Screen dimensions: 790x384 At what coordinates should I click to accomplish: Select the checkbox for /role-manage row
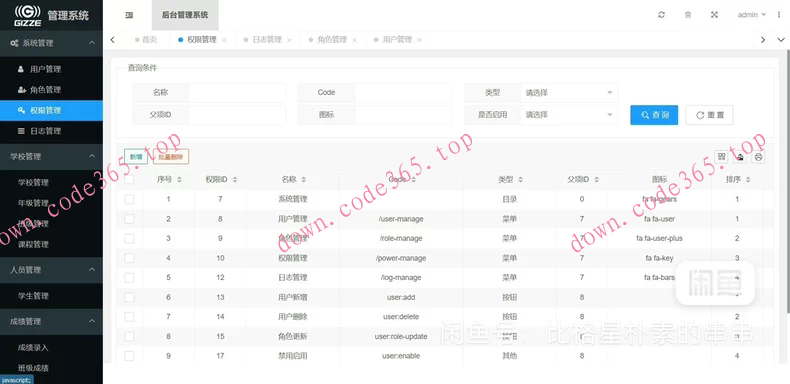[129, 238]
